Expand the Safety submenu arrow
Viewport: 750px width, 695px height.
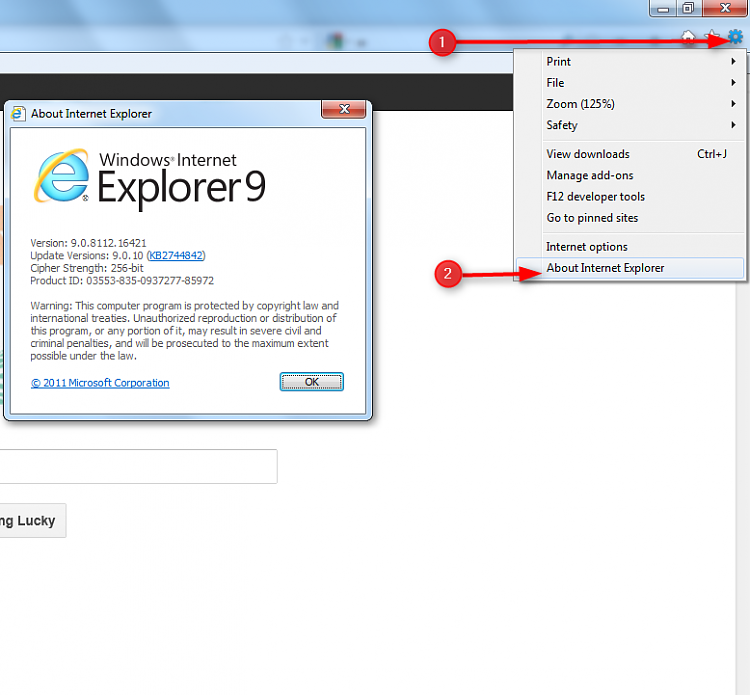coord(733,125)
